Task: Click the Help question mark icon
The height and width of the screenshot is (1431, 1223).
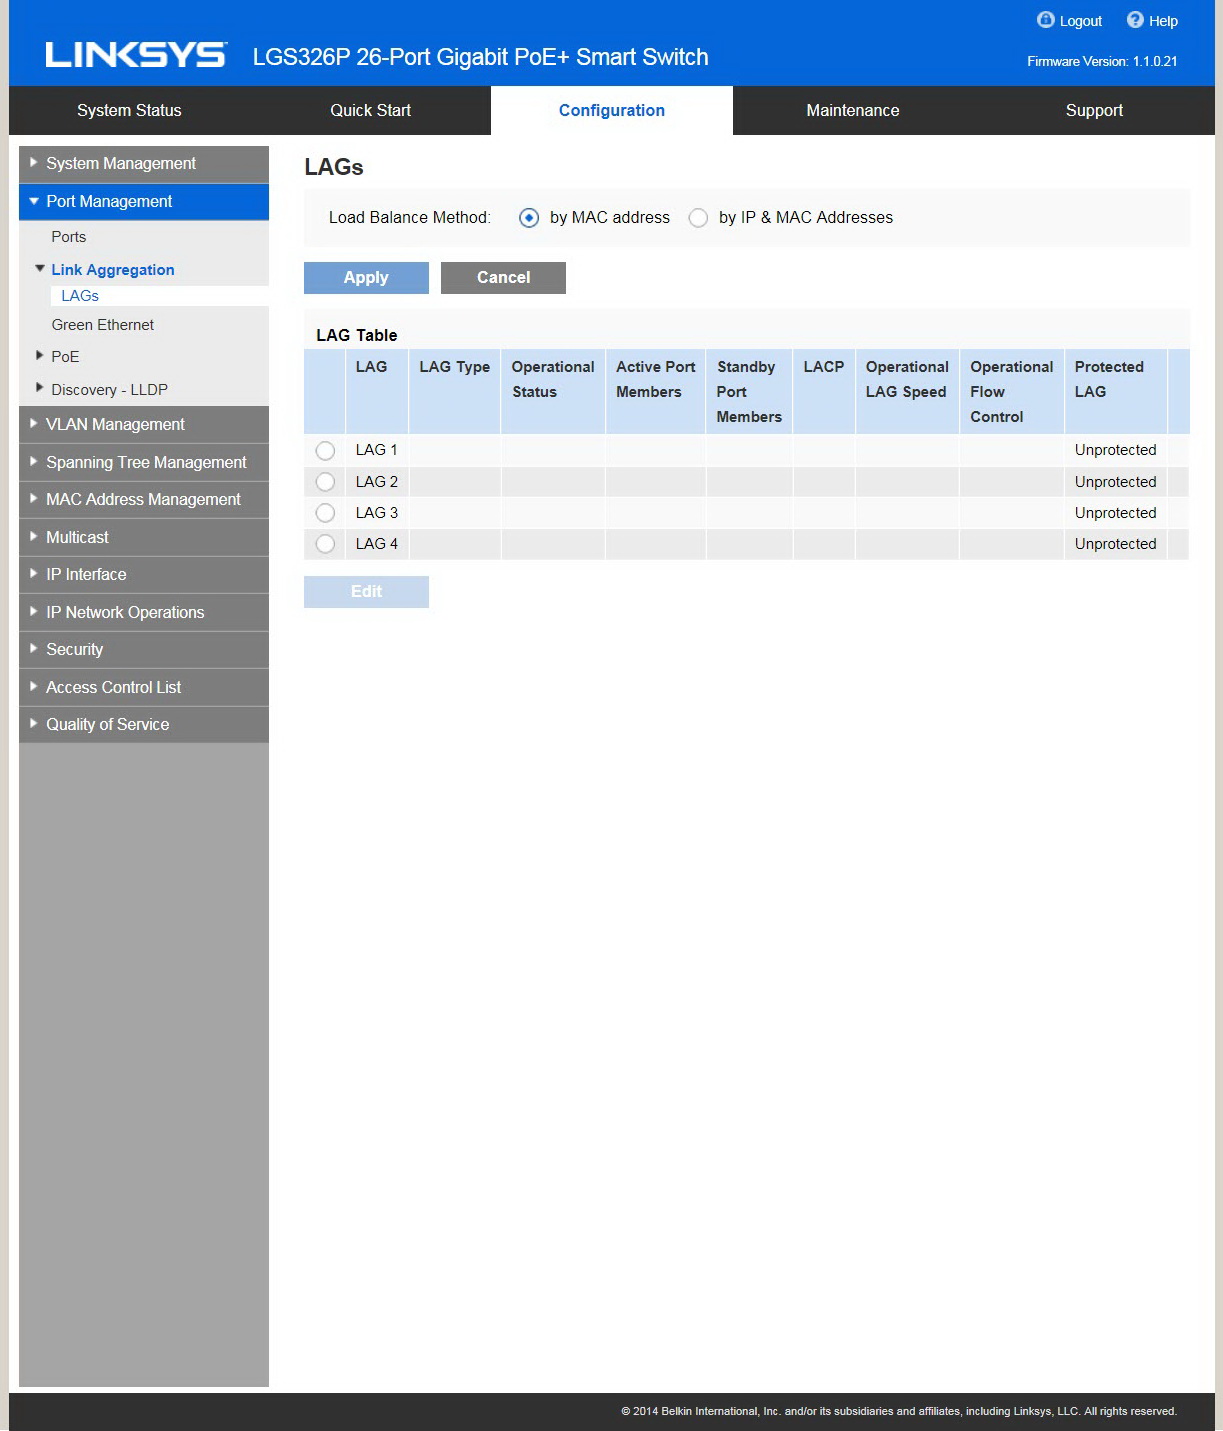Action: [x=1135, y=20]
